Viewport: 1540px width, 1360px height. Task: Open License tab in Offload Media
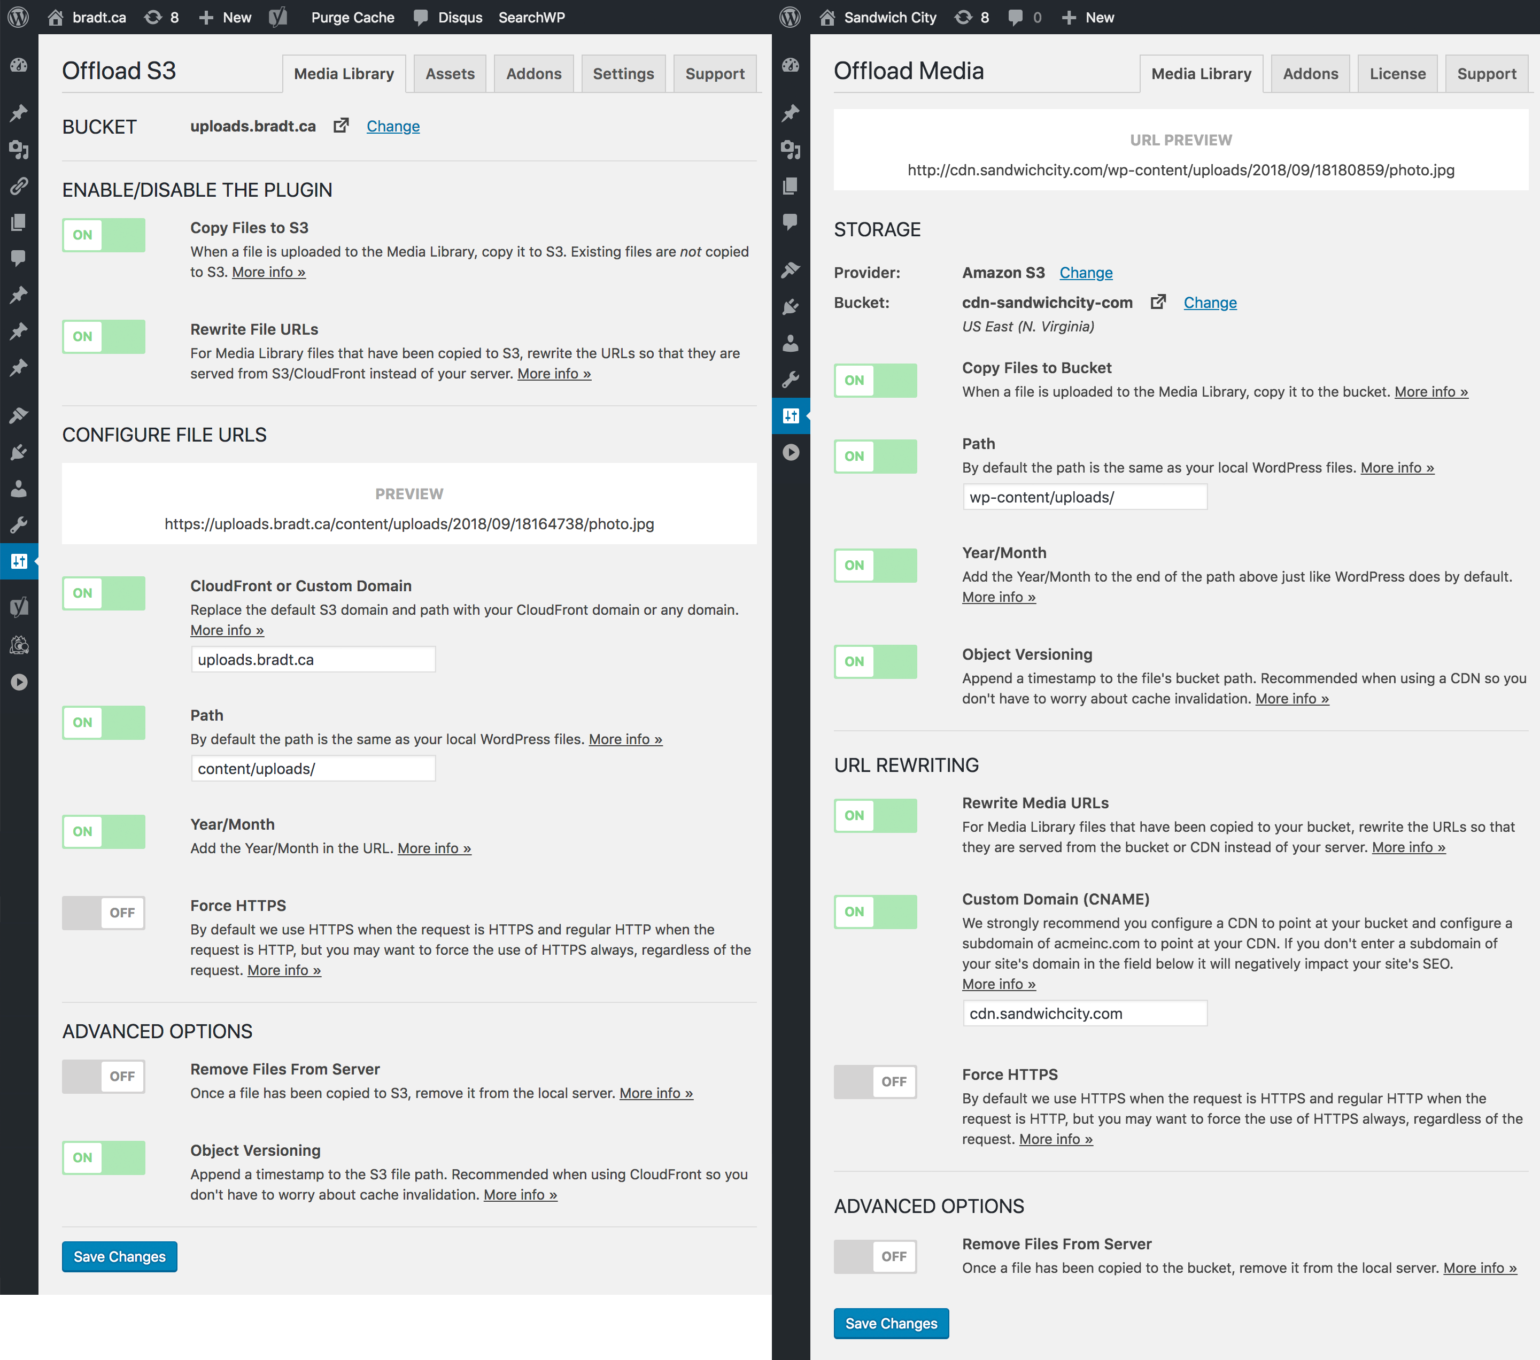(1398, 74)
